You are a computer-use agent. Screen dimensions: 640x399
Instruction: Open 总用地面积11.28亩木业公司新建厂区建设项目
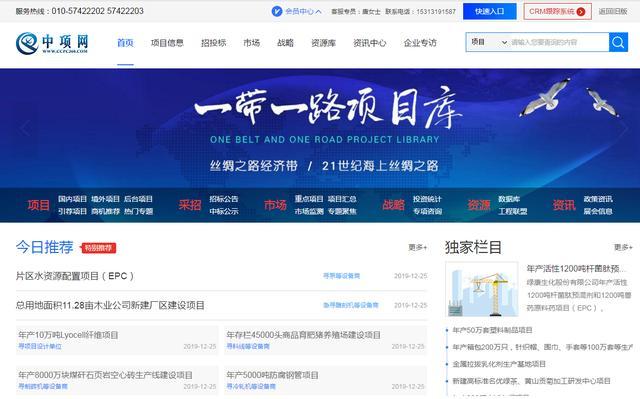tap(110, 305)
